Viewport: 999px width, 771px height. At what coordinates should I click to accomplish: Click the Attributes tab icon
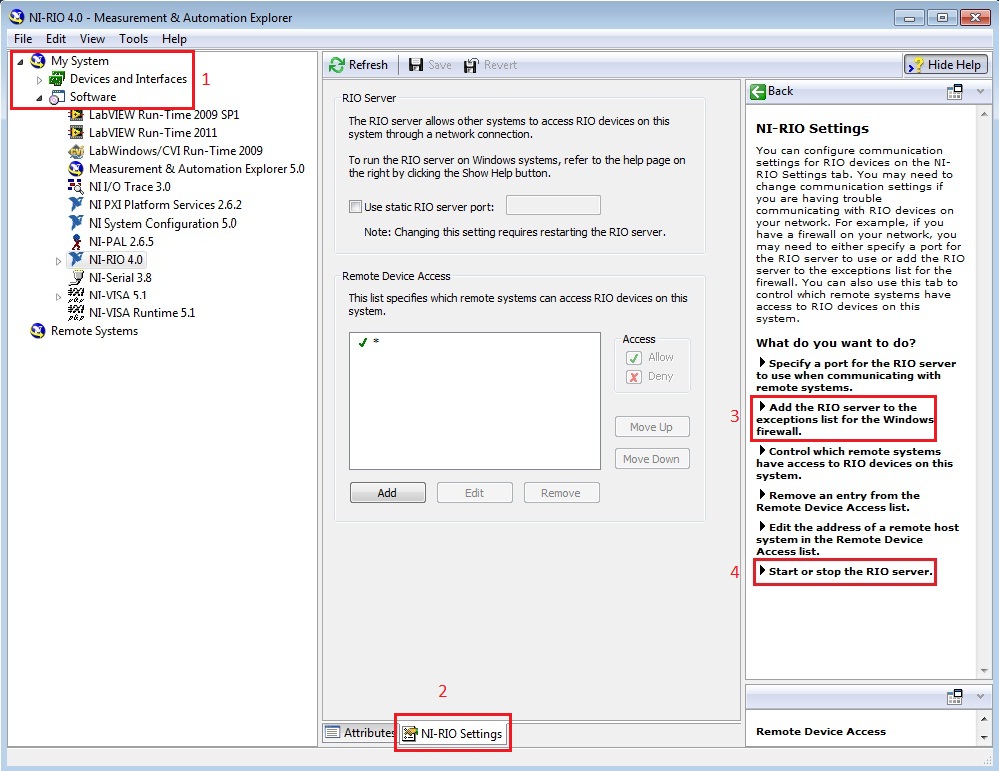coord(332,732)
